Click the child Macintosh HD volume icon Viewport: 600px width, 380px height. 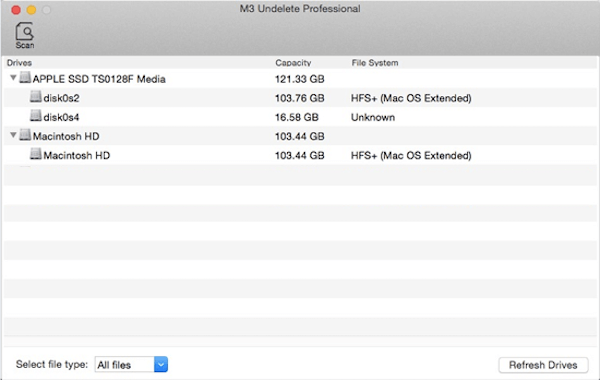[36, 154]
